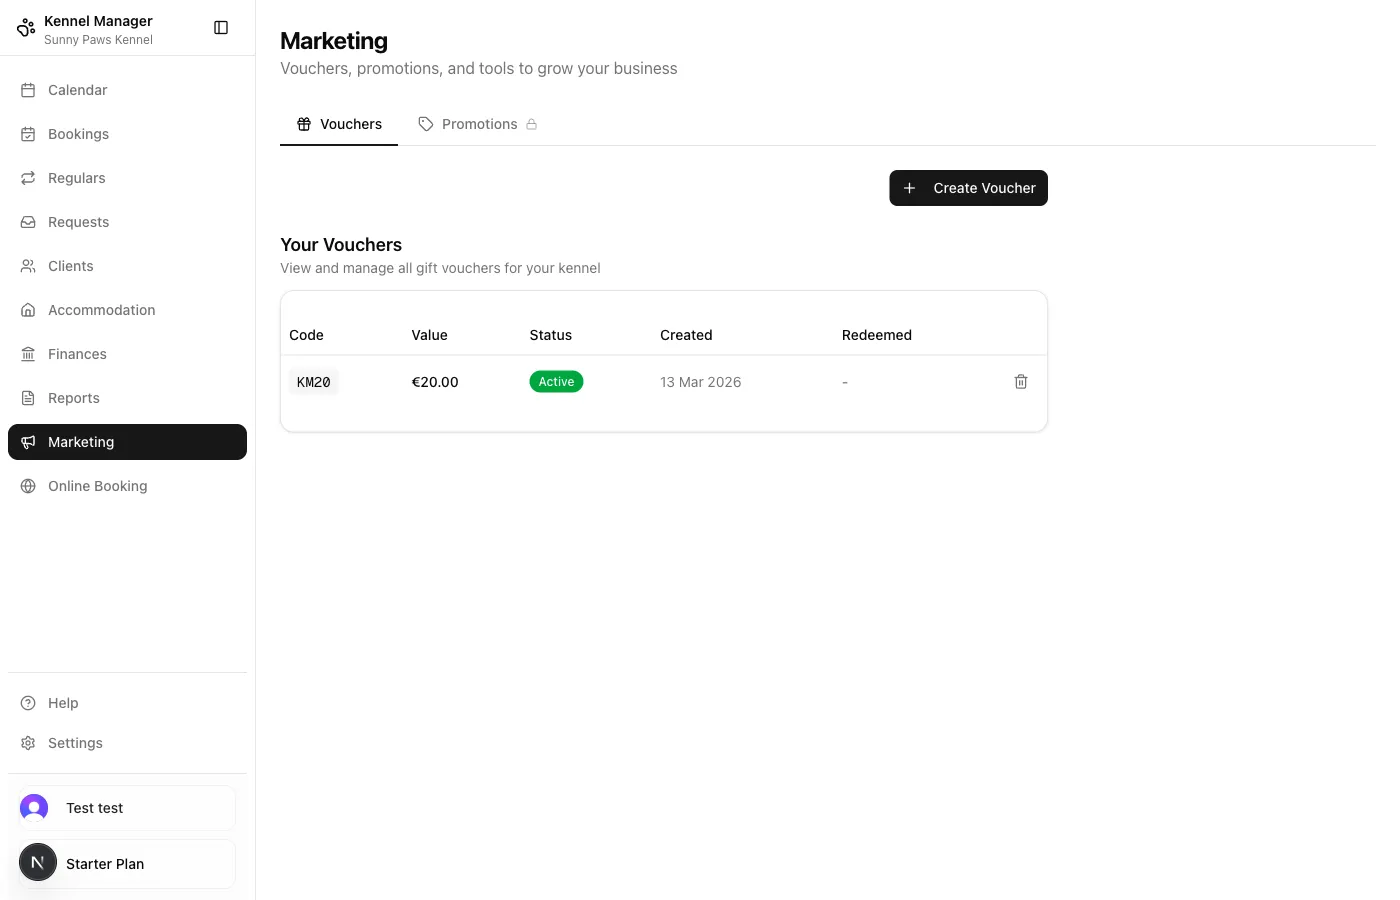Viewport: 1400px width, 900px height.
Task: Switch to the Promotions tab
Action: tap(479, 124)
